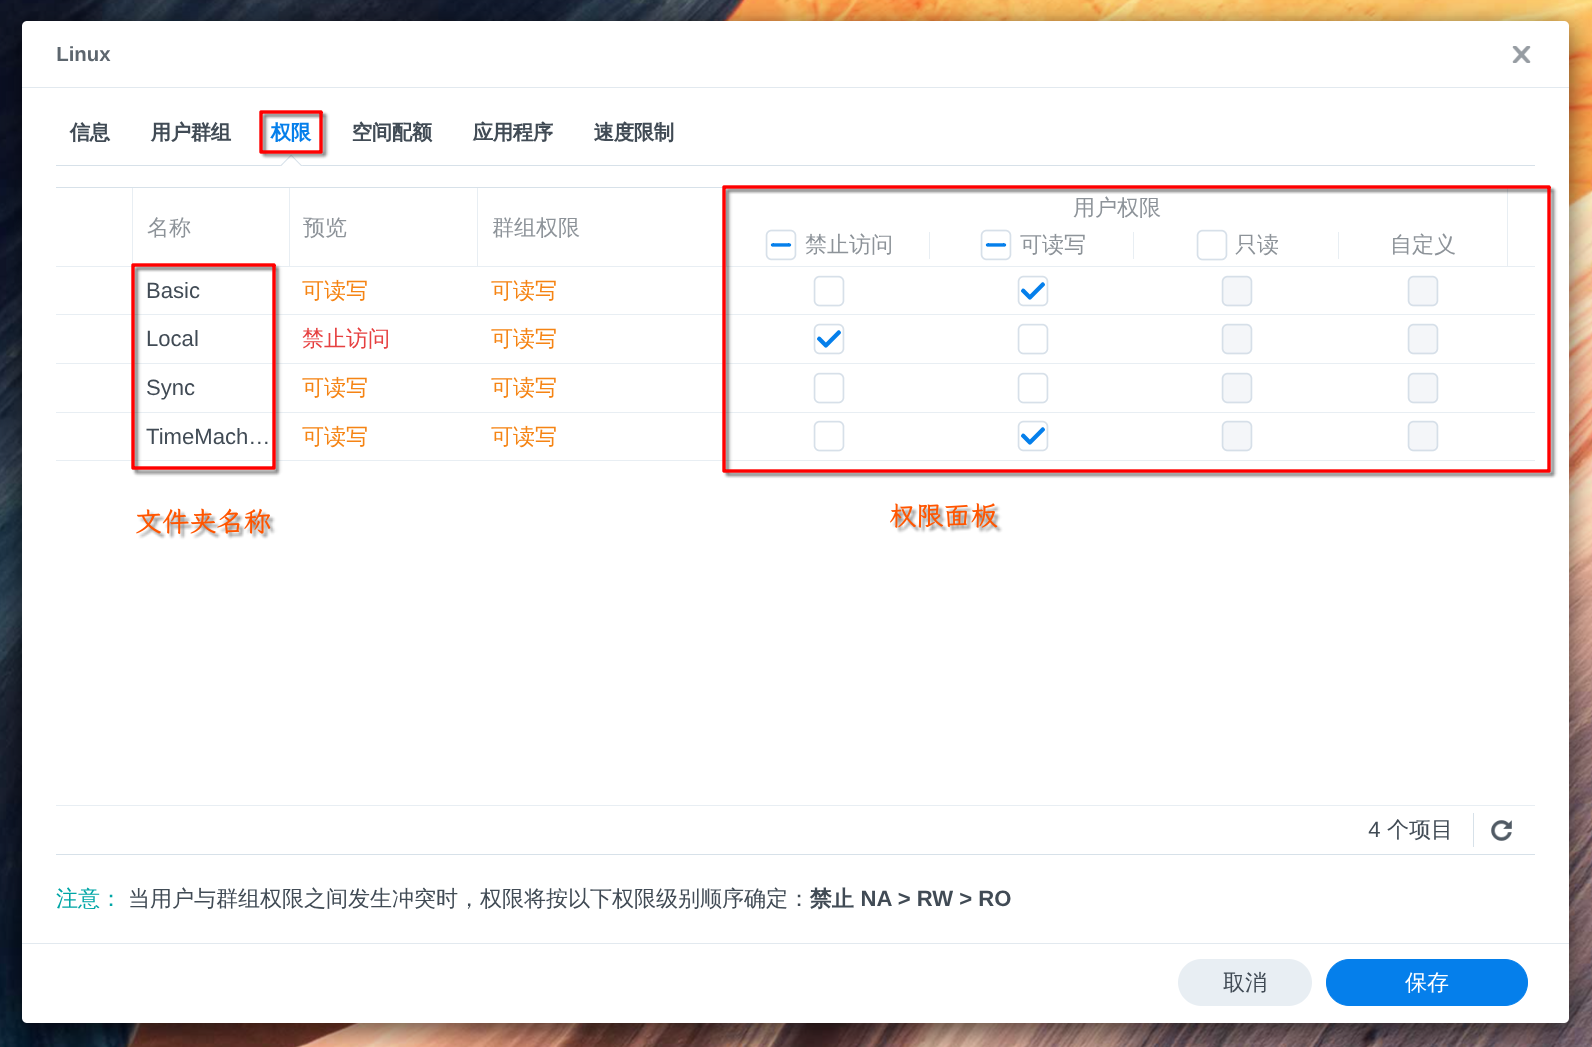Uncheck 可读写 for the TimeMach… folder
The image size is (1592, 1047).
[1033, 436]
